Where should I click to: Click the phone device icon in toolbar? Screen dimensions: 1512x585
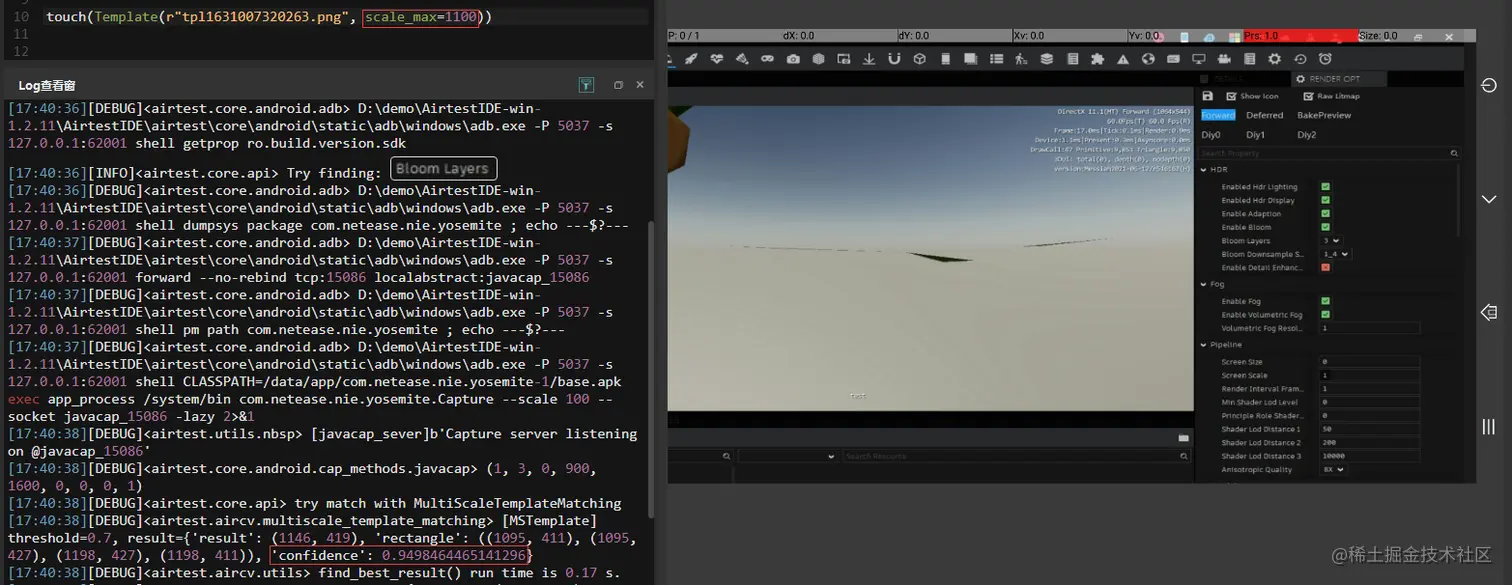point(945,59)
